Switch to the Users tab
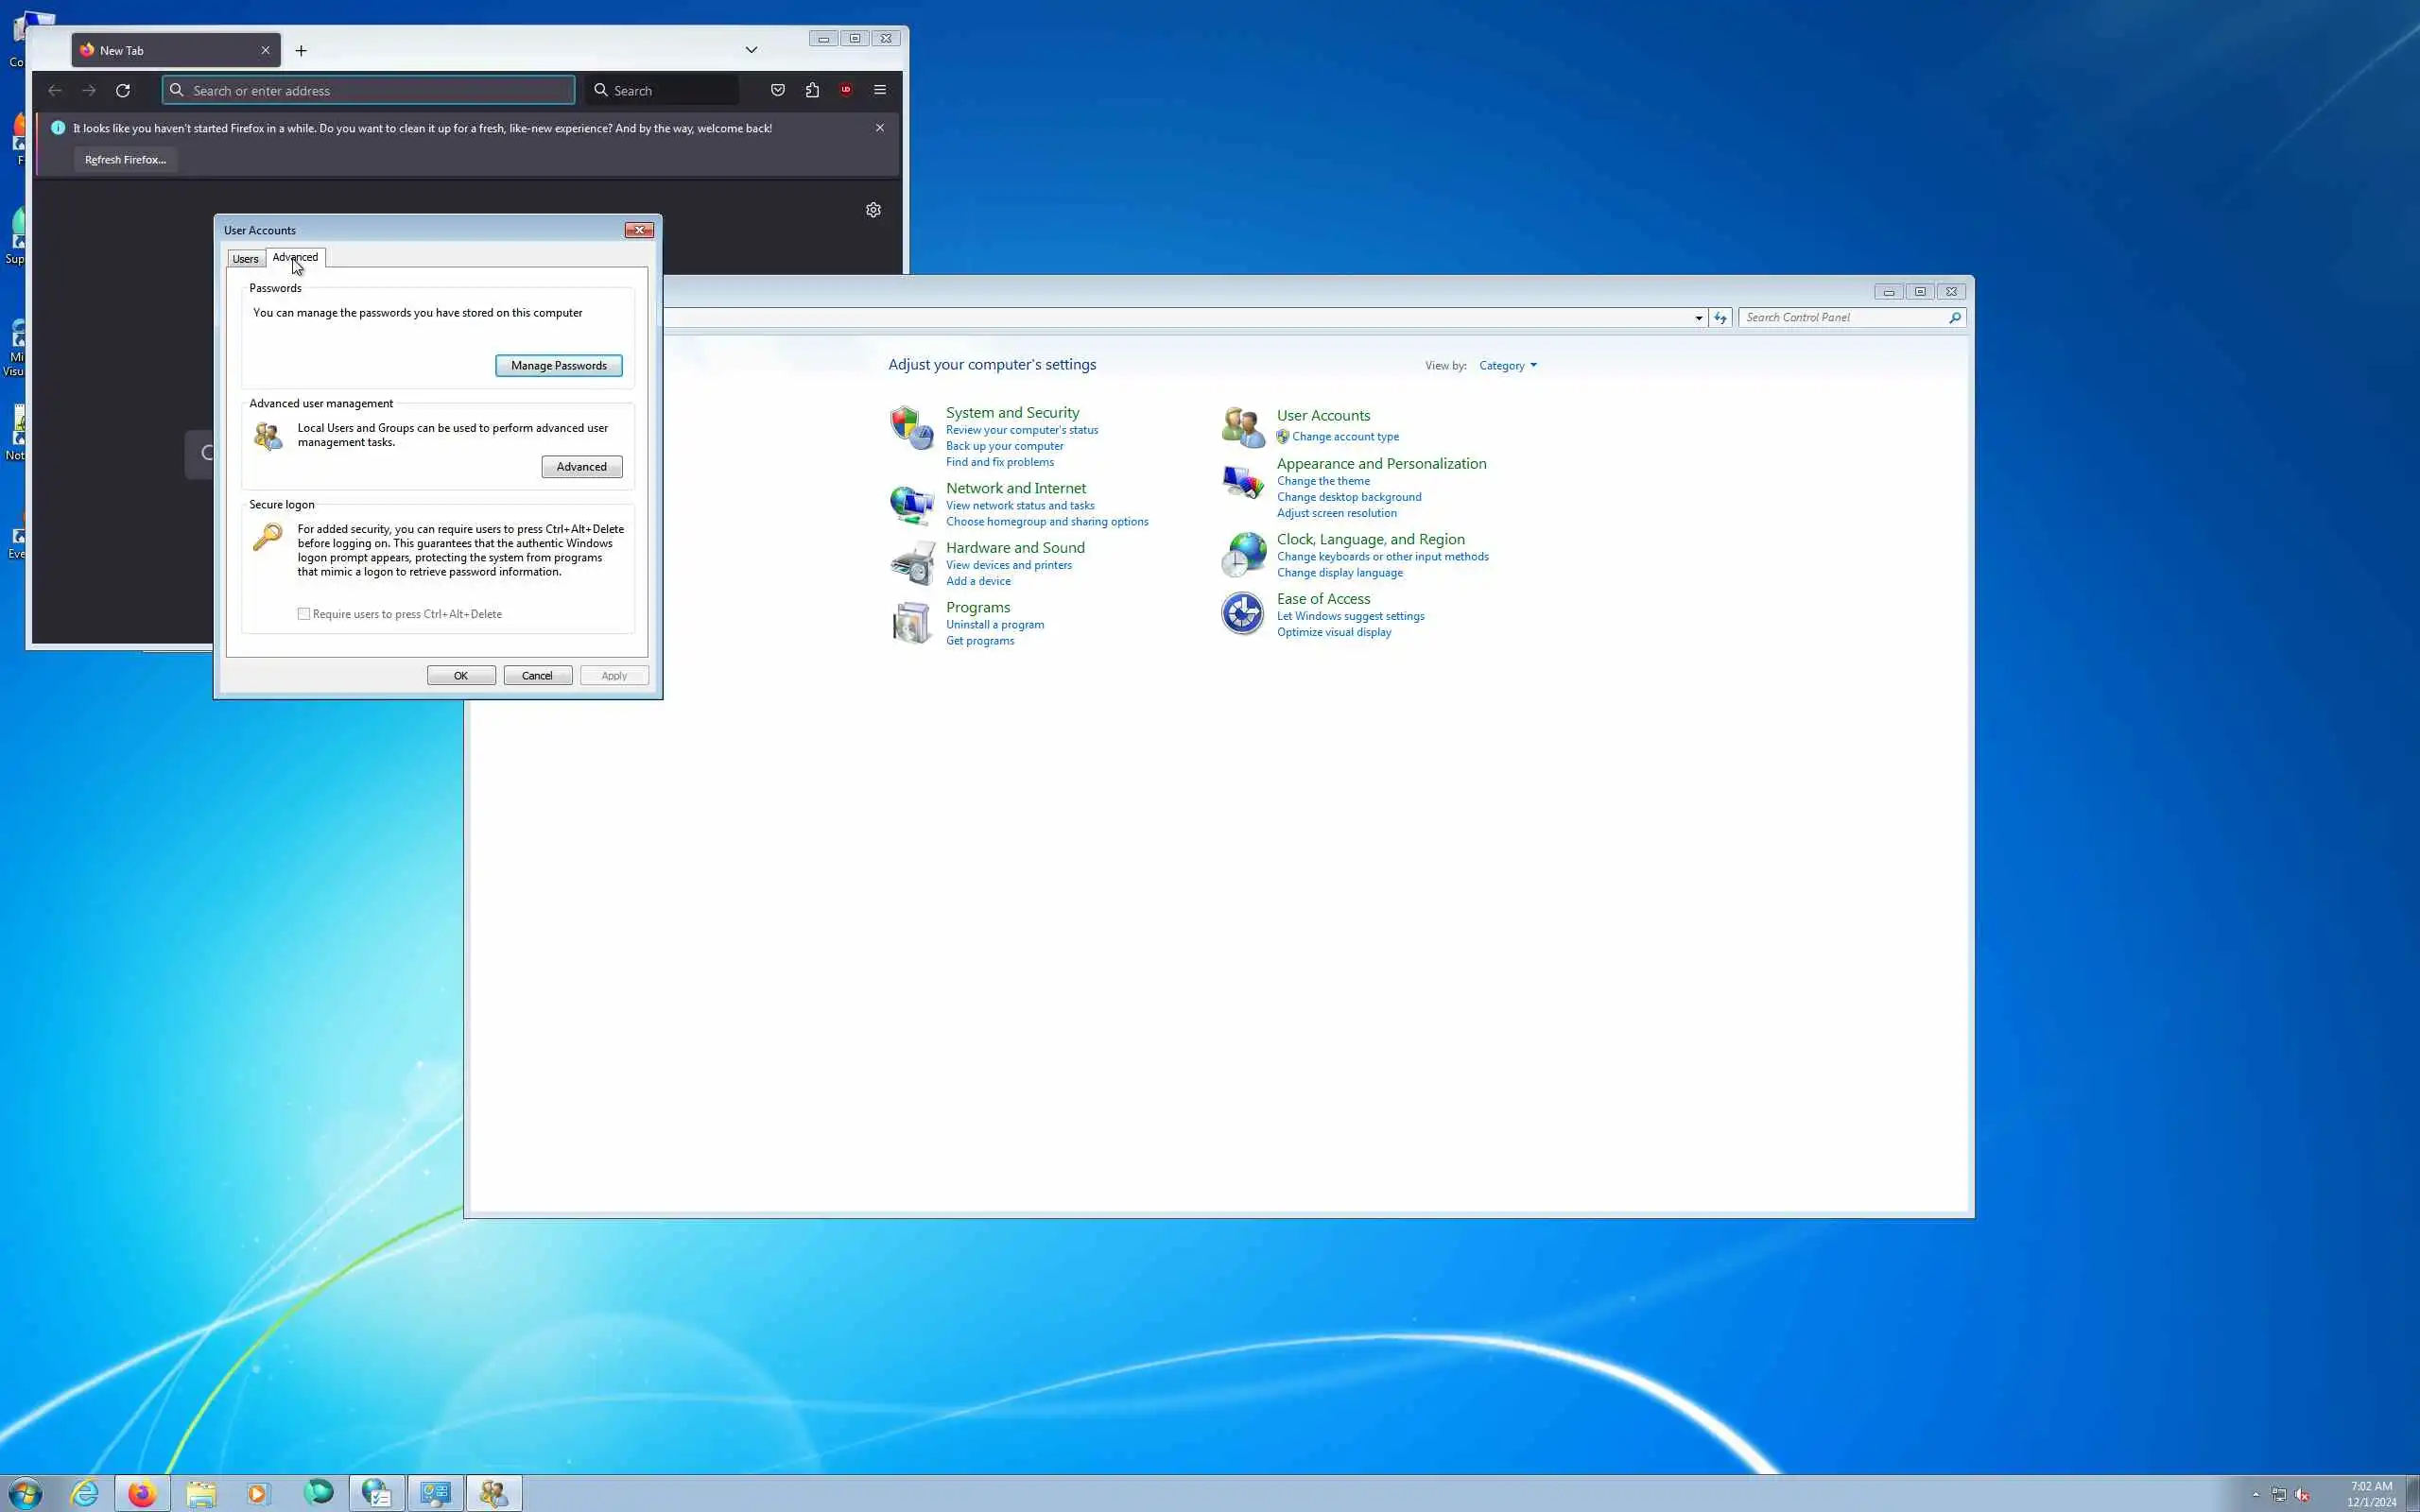The width and height of the screenshot is (2420, 1512). pos(245,259)
